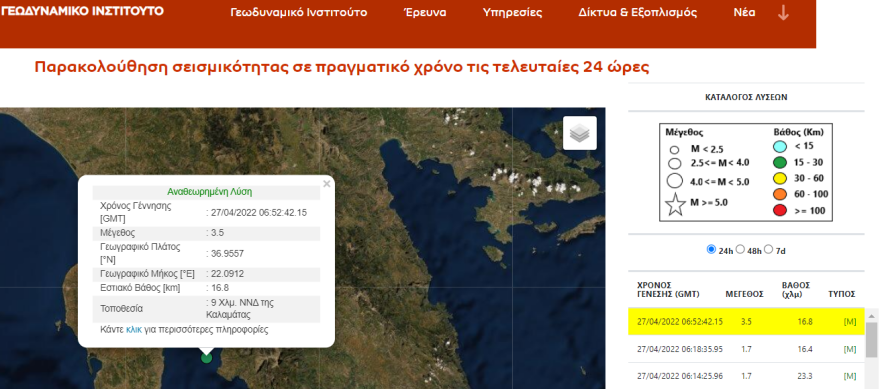
Task: Click the [M] type link in 06:52:42 row
Action: tap(850, 322)
